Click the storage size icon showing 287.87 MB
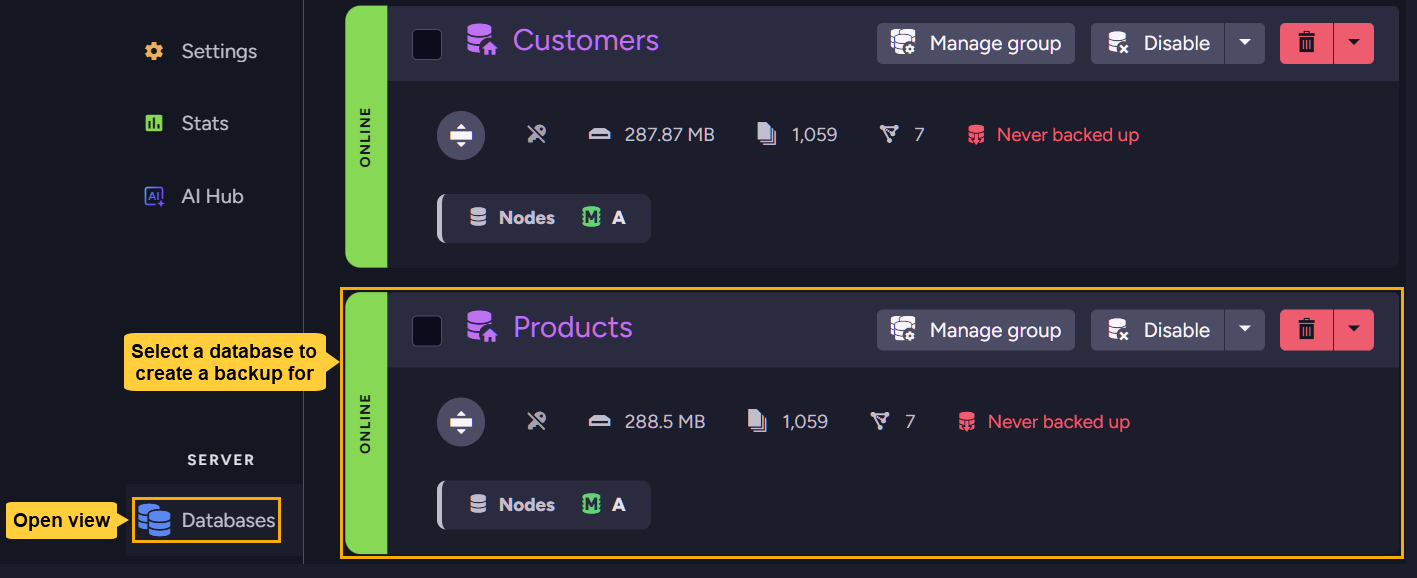Viewport: 1417px width, 578px height. click(600, 133)
